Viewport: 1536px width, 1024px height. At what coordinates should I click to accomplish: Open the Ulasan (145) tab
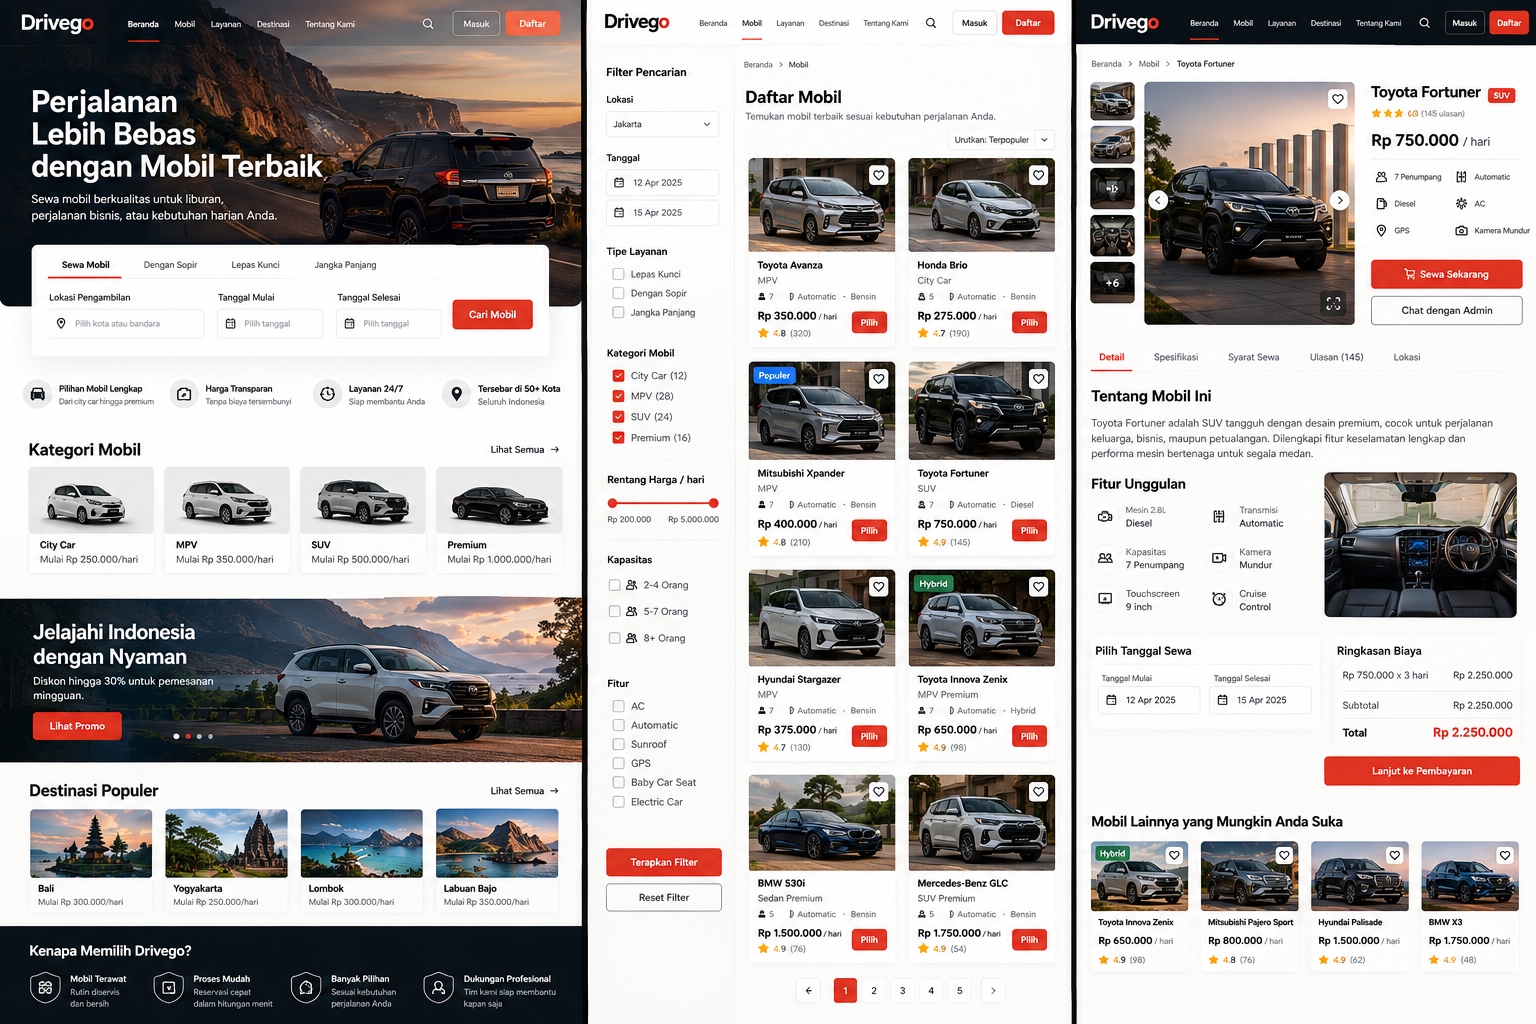click(1337, 357)
